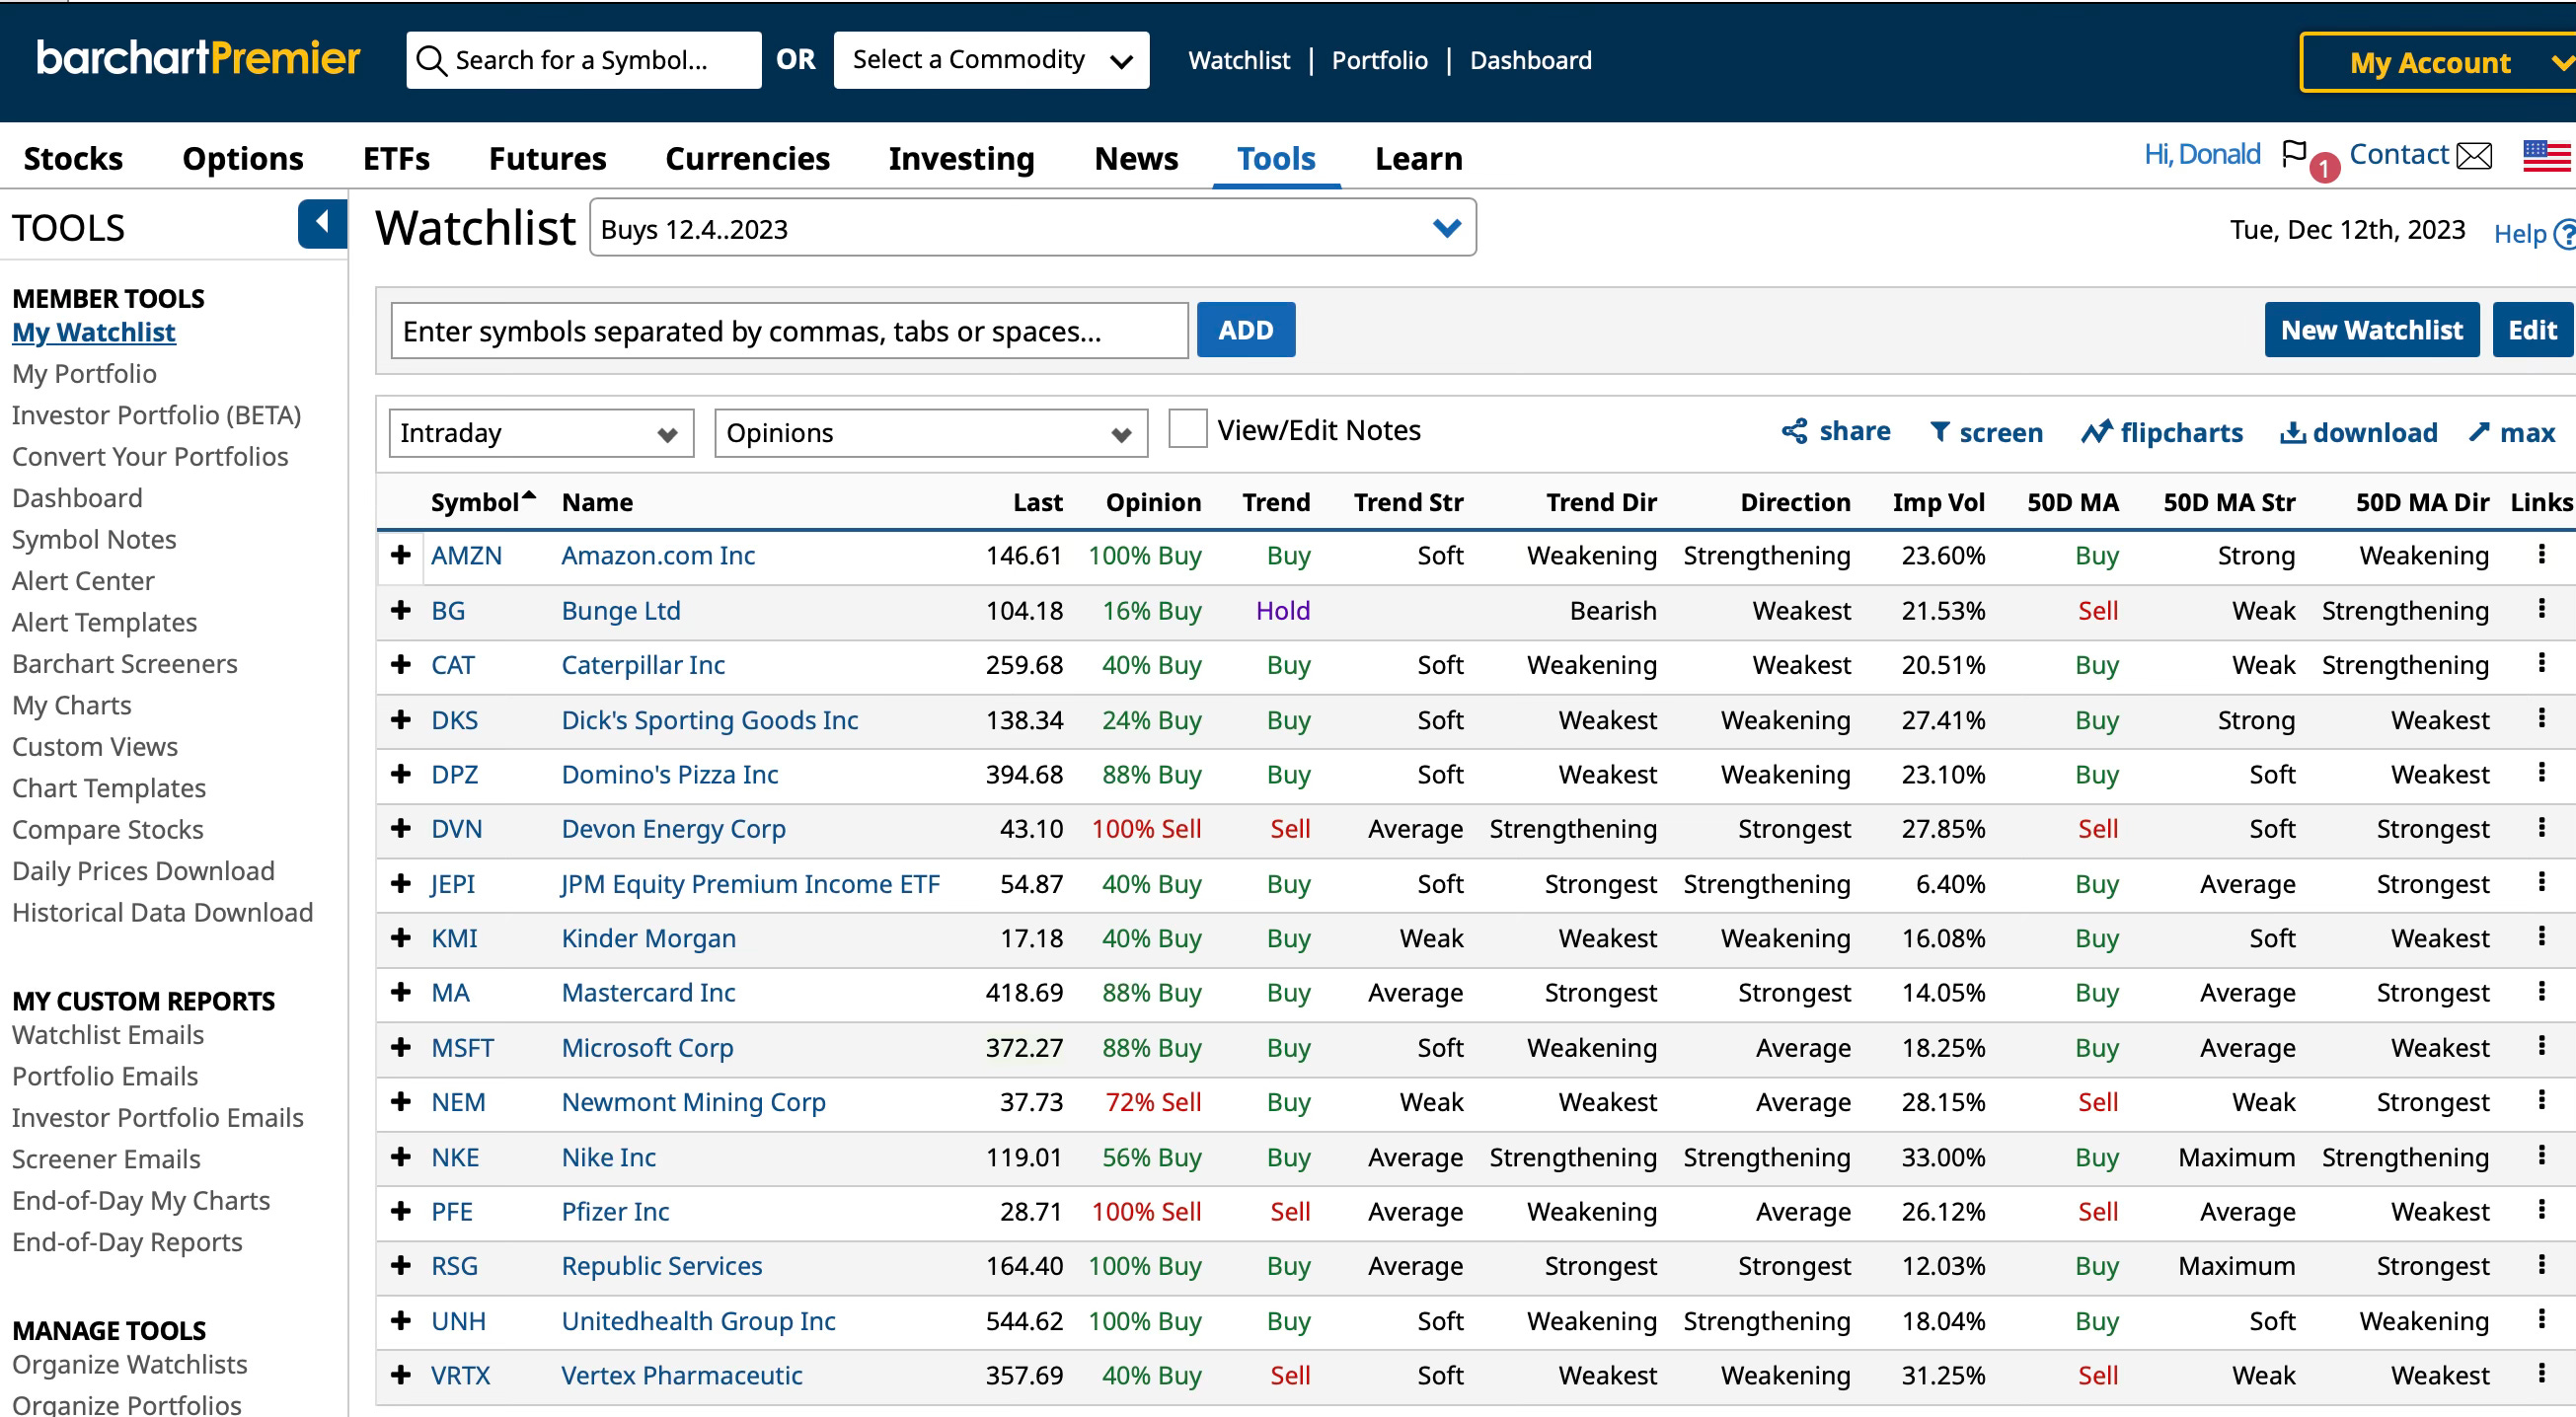The height and width of the screenshot is (1417, 2576).
Task: Click the search magnifier icon
Action: point(431,60)
